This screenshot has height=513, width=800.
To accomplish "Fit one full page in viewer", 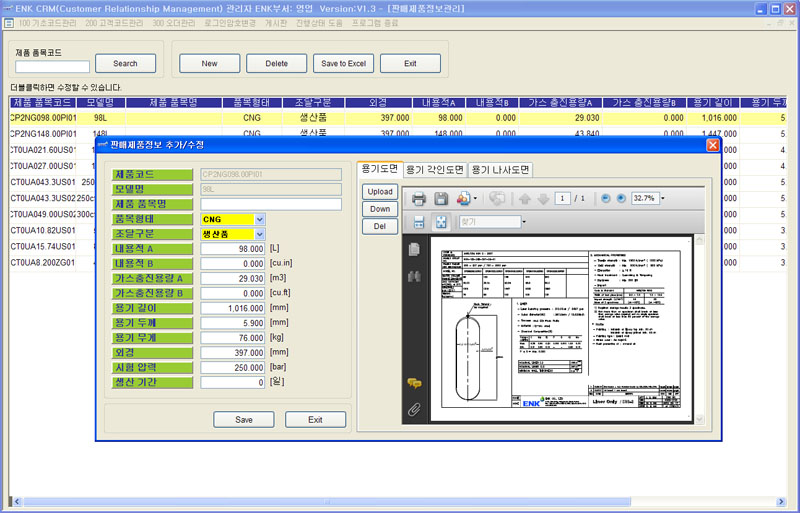I will tap(441, 222).
